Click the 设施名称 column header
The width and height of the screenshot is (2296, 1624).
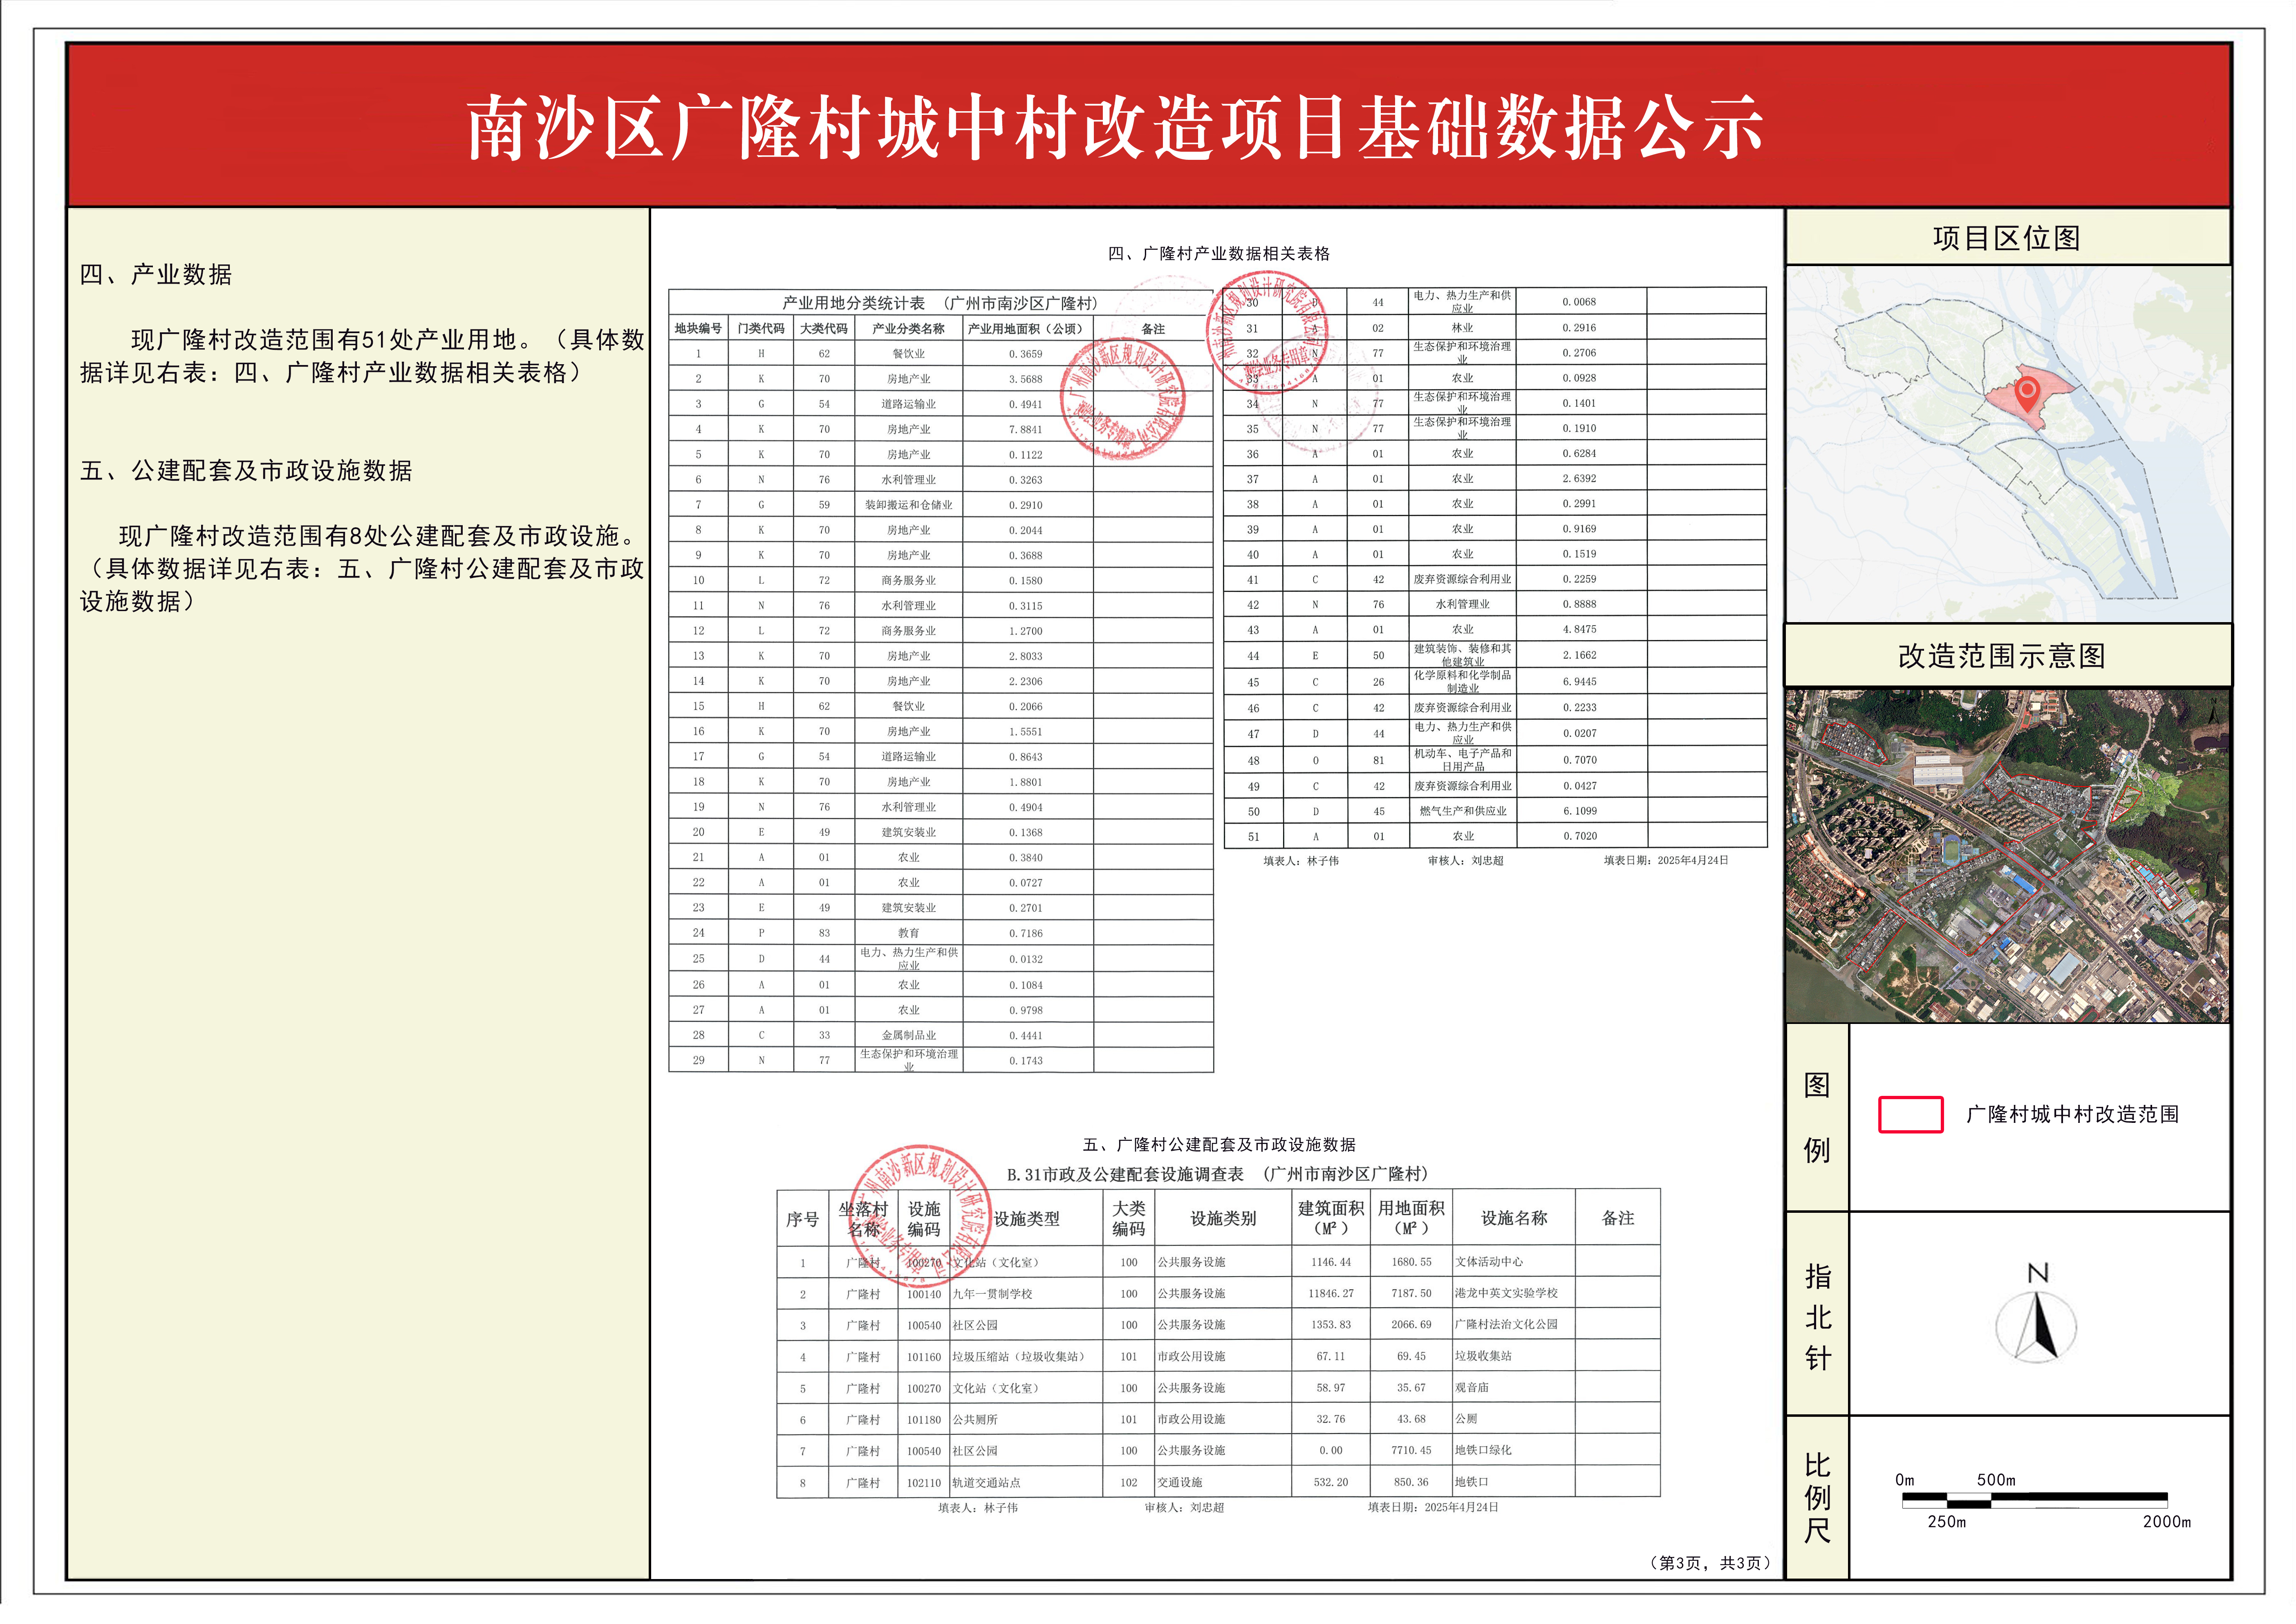pos(1514,1219)
